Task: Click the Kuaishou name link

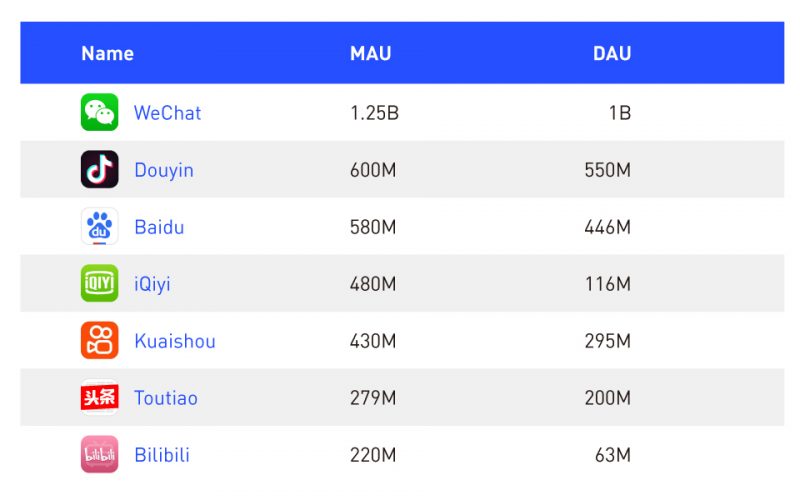Action: 175,341
